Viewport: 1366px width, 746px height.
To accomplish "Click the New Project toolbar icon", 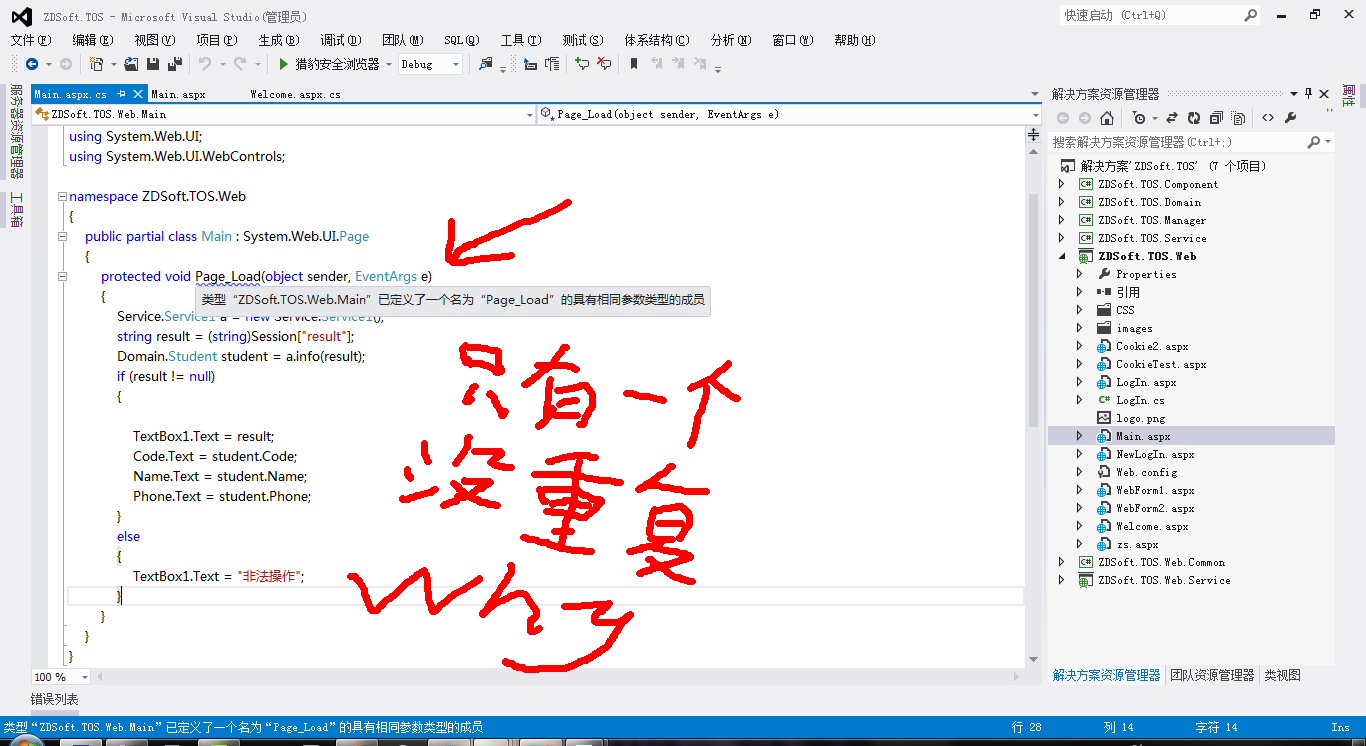I will pyautogui.click(x=97, y=64).
